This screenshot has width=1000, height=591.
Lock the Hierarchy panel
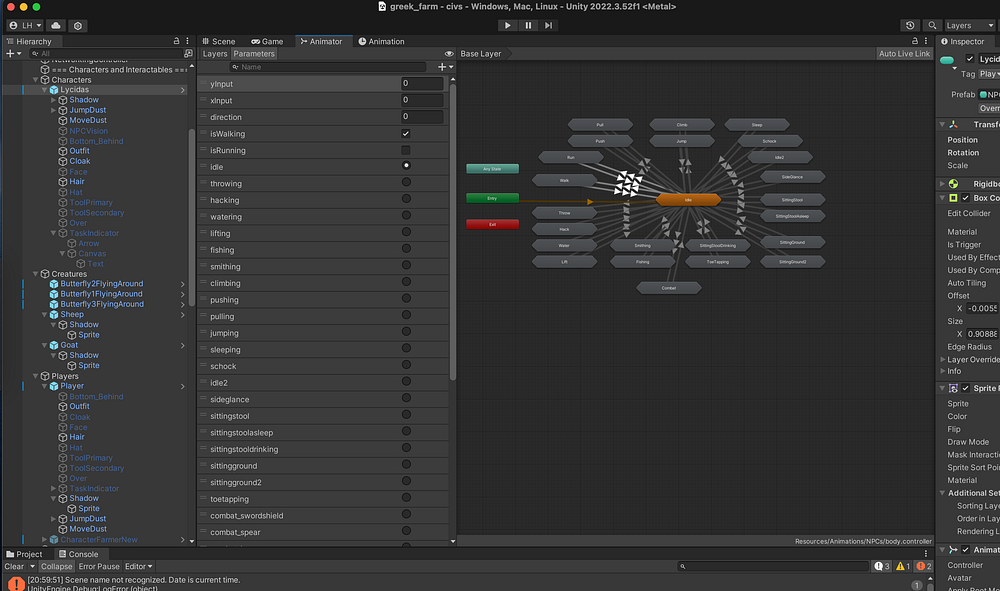[x=177, y=41]
